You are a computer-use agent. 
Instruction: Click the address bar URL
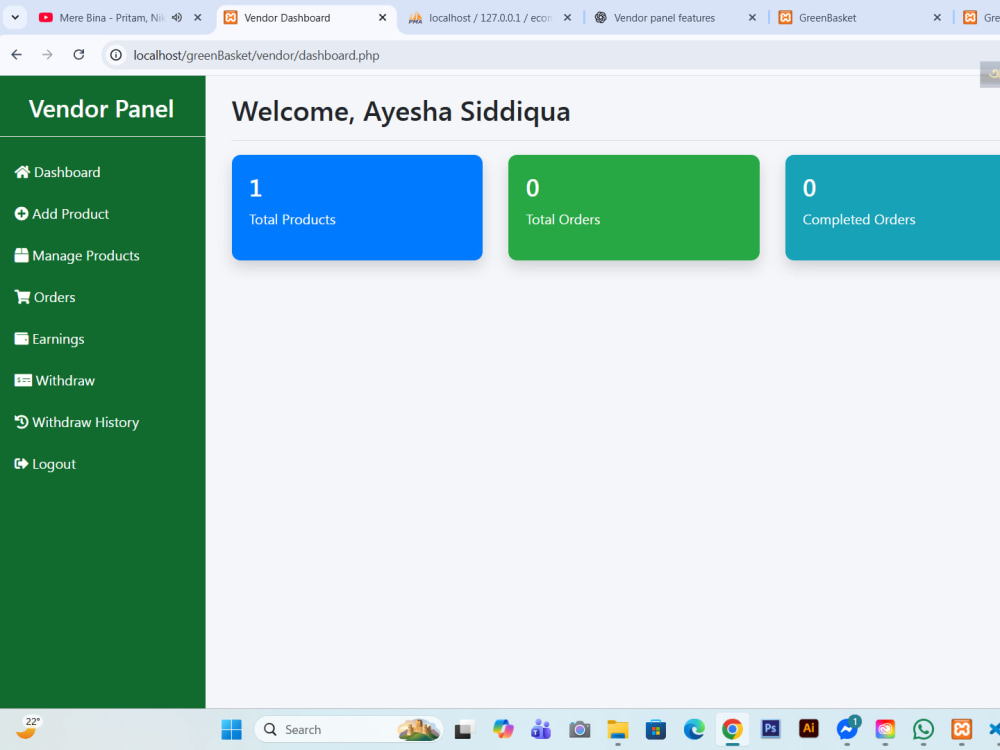(x=256, y=55)
